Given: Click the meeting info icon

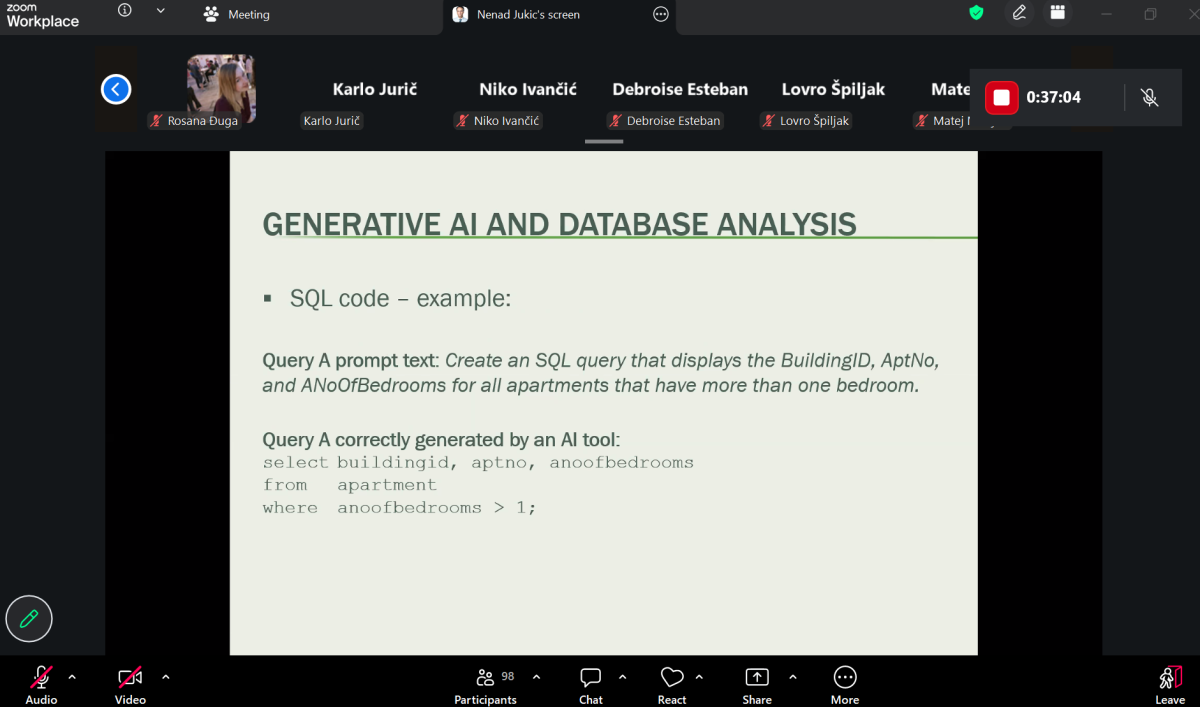Looking at the screenshot, I should tap(124, 10).
